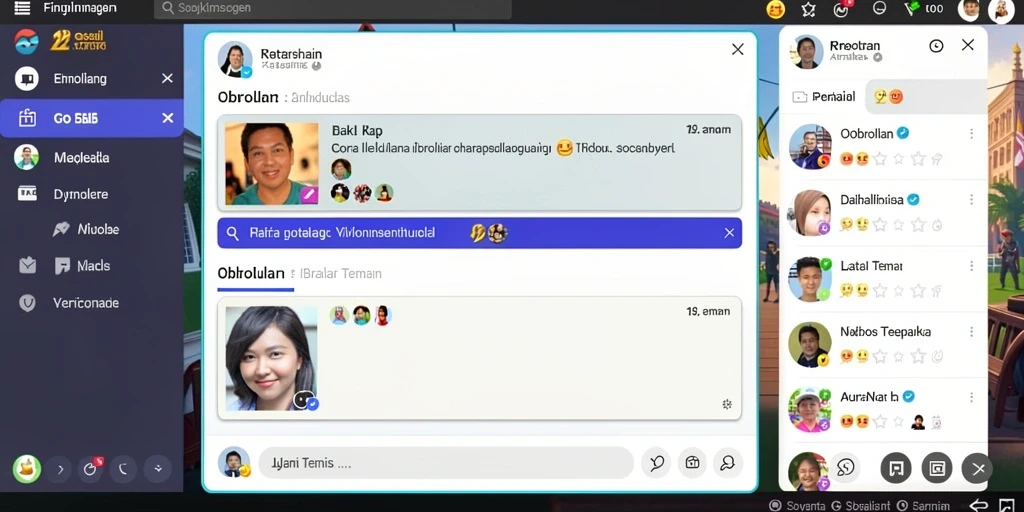Open three-dot menu next to Dalhallinisa

[x=972, y=200]
